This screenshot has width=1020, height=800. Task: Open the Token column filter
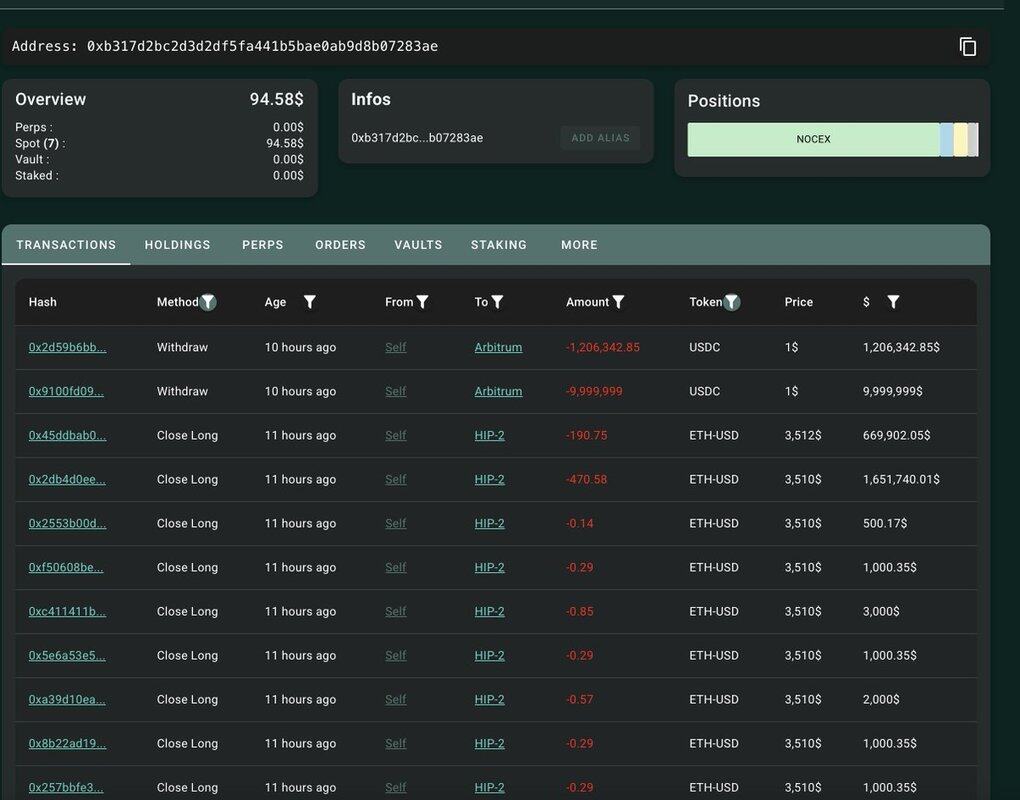732,302
